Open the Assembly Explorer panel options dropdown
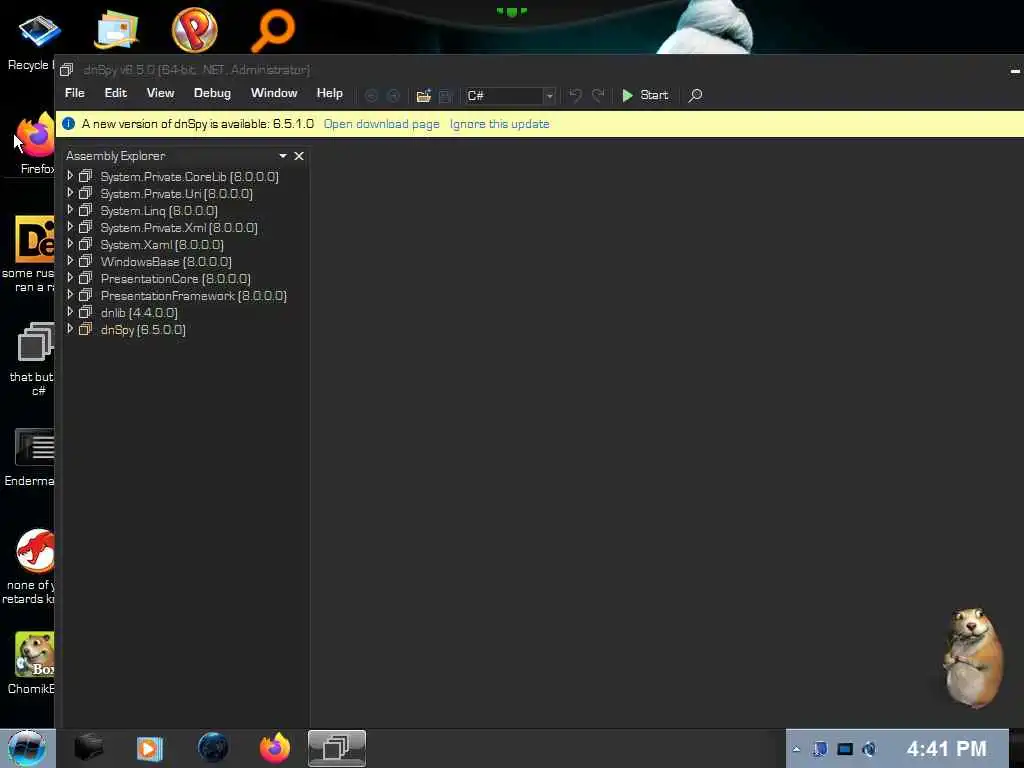1024x768 pixels. (x=283, y=155)
